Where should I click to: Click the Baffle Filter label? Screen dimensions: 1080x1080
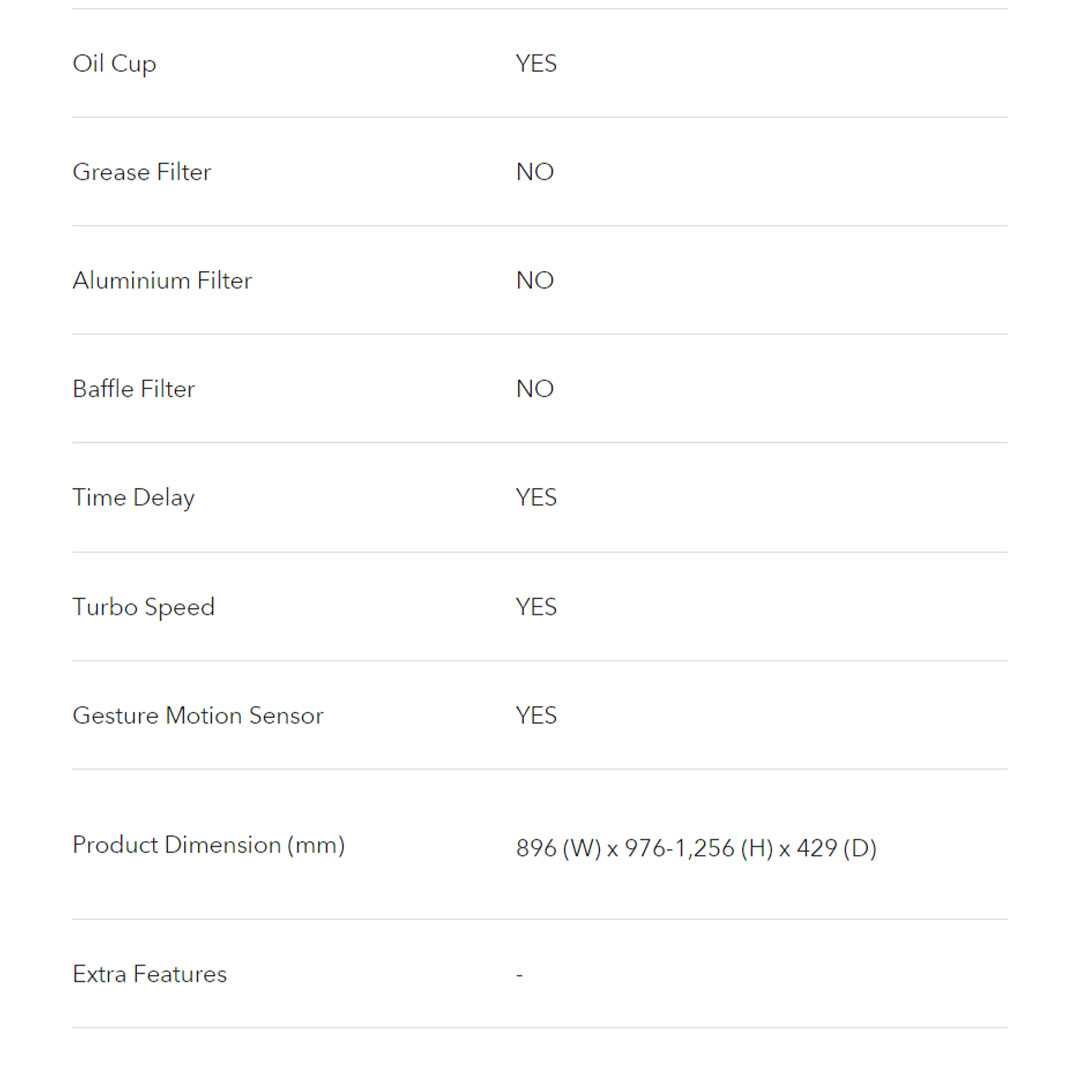(133, 389)
